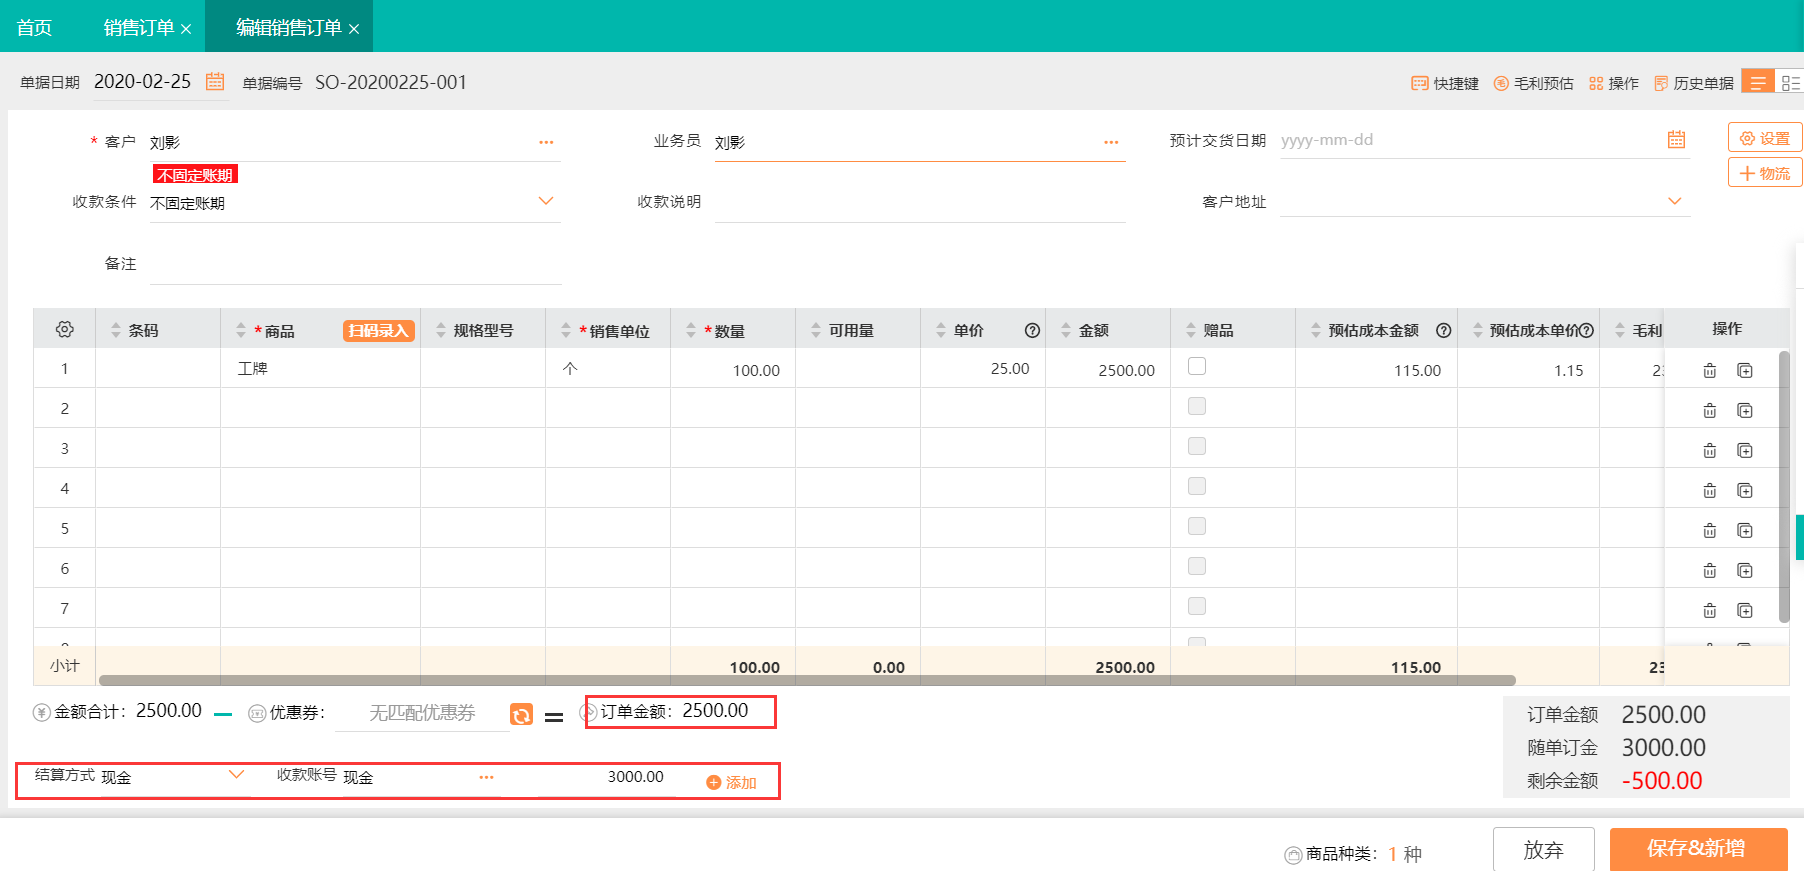The height and width of the screenshot is (871, 1804).
Task: Open 毛利预估 gross profit estimate
Action: 1534,83
